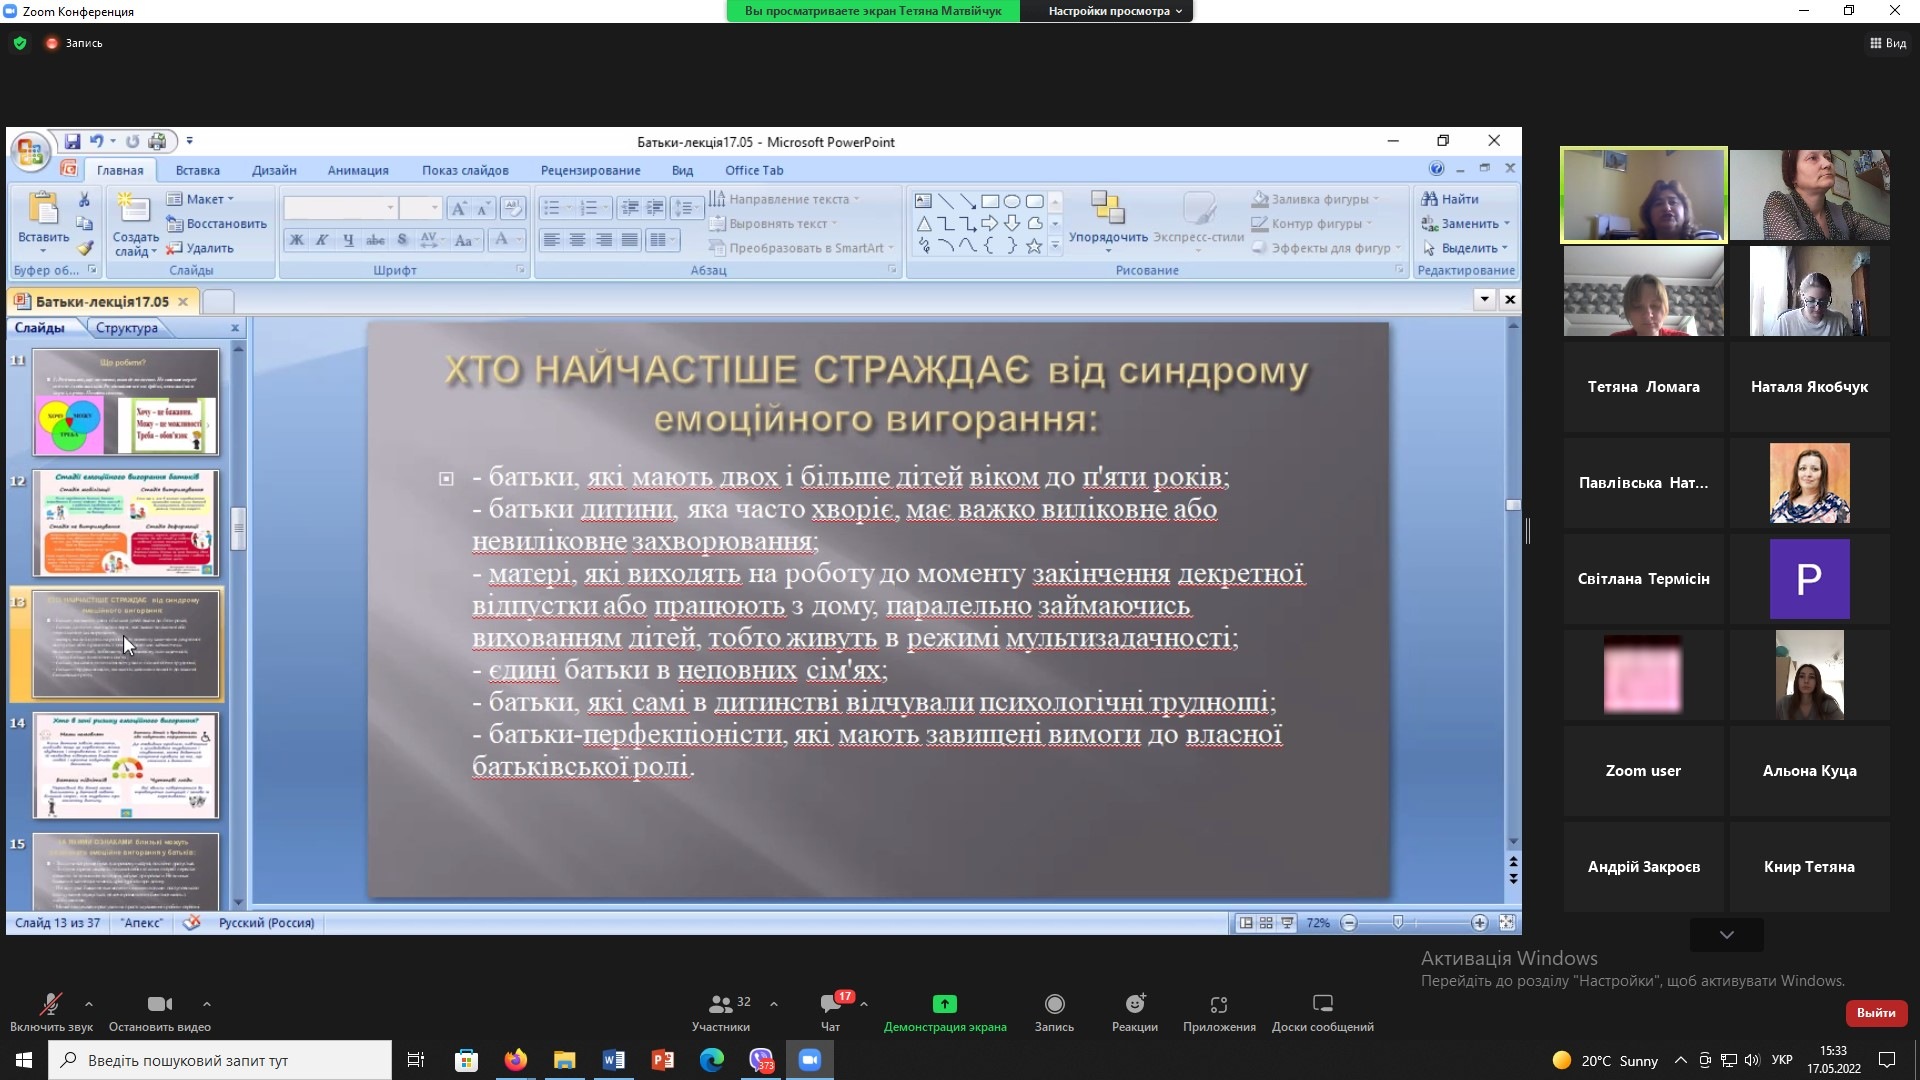Viewport: 1920px width, 1080px height.
Task: Expand more participants chevron below gallery
Action: [1726, 935]
